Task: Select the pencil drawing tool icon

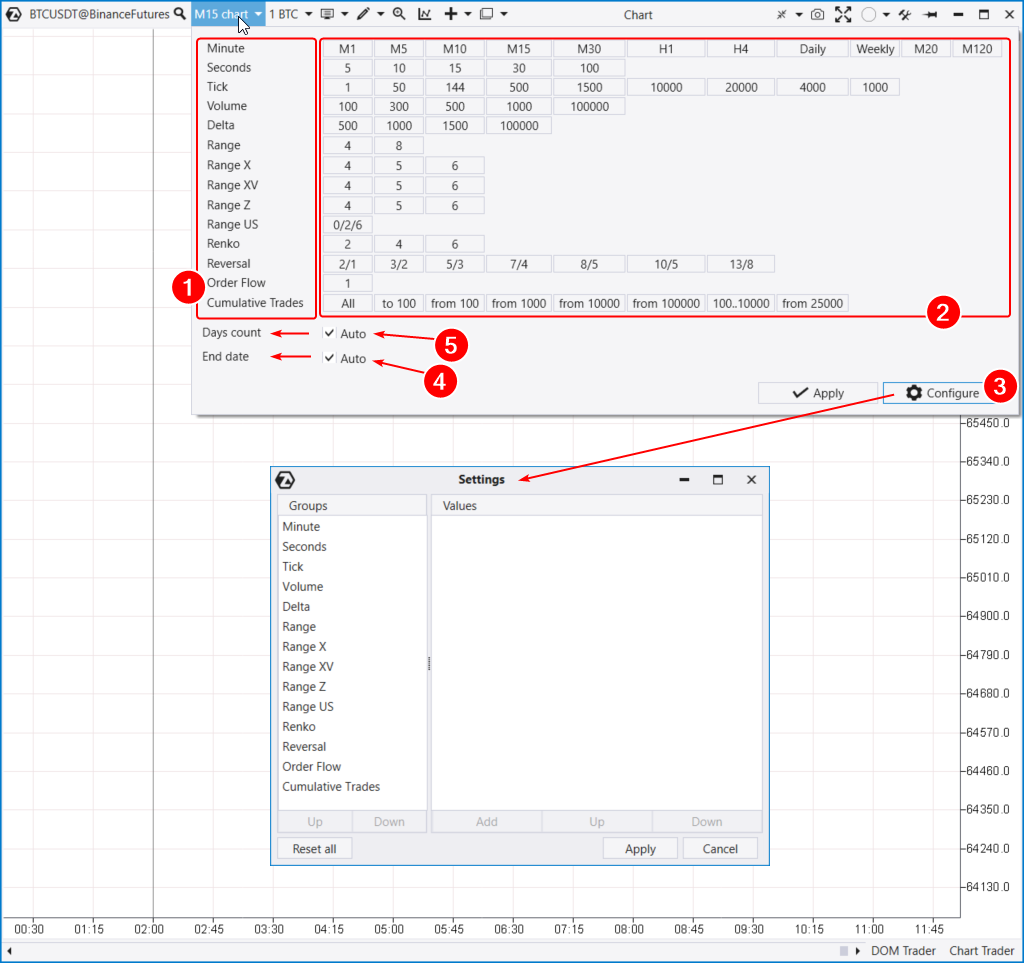Action: (362, 14)
